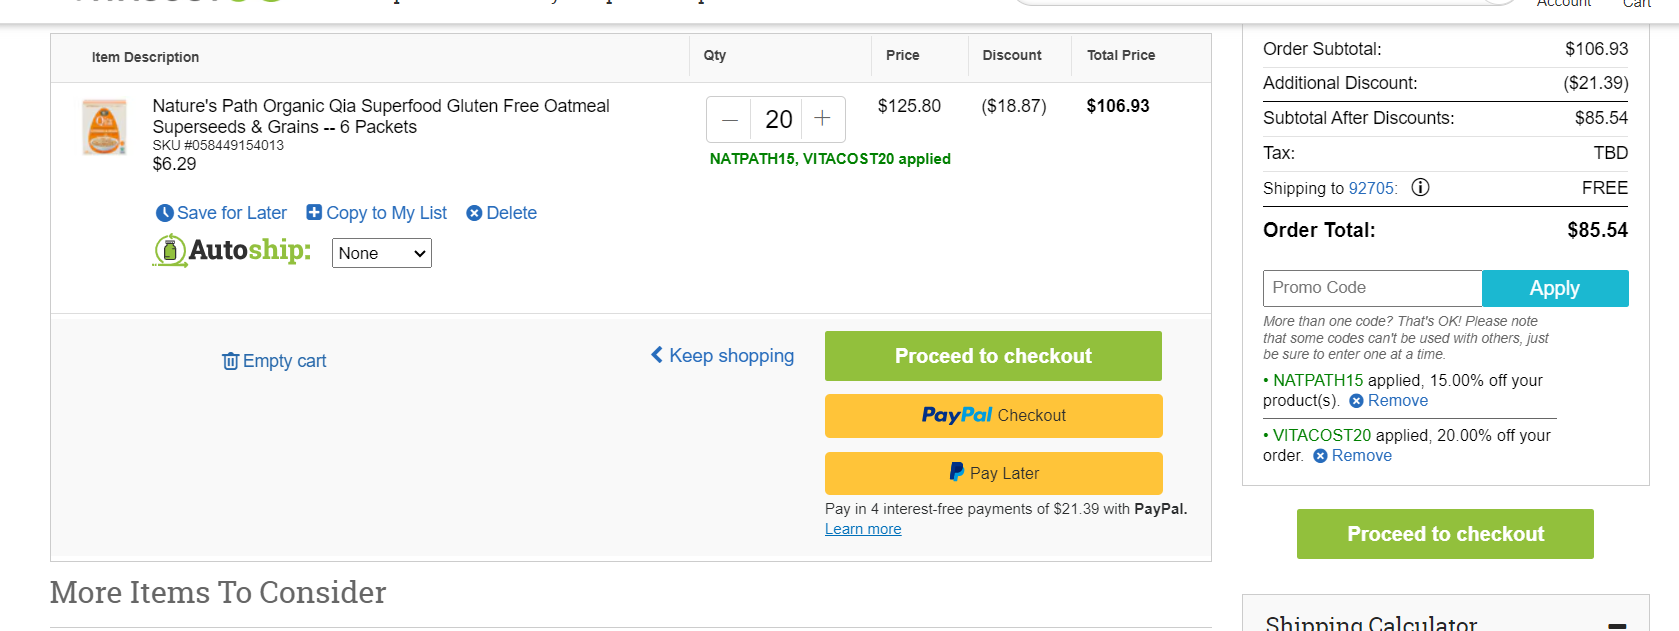The image size is (1679, 631).
Task: Click the Copy to My List plus icon
Action: pyautogui.click(x=314, y=212)
